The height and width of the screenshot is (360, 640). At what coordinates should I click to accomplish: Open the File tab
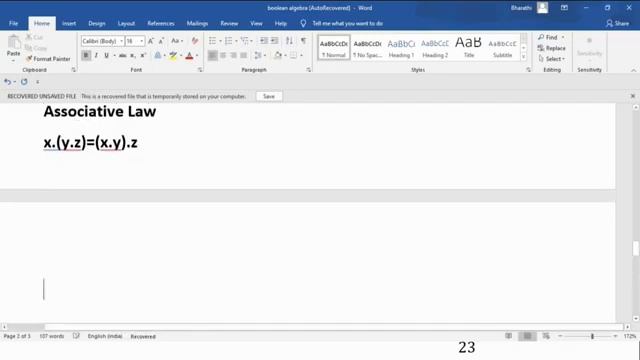pos(13,24)
